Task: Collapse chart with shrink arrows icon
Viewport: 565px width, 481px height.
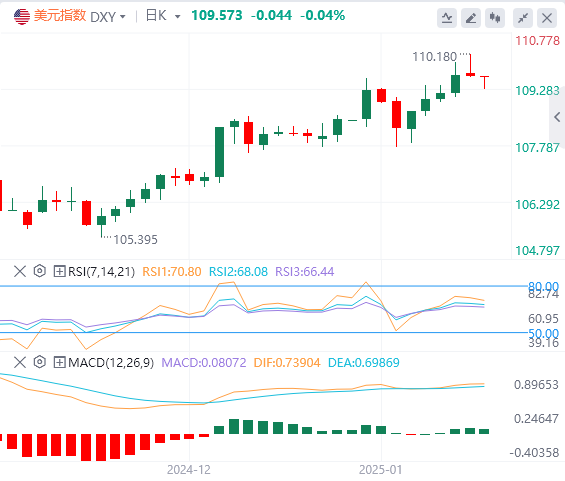Action: 523,18
